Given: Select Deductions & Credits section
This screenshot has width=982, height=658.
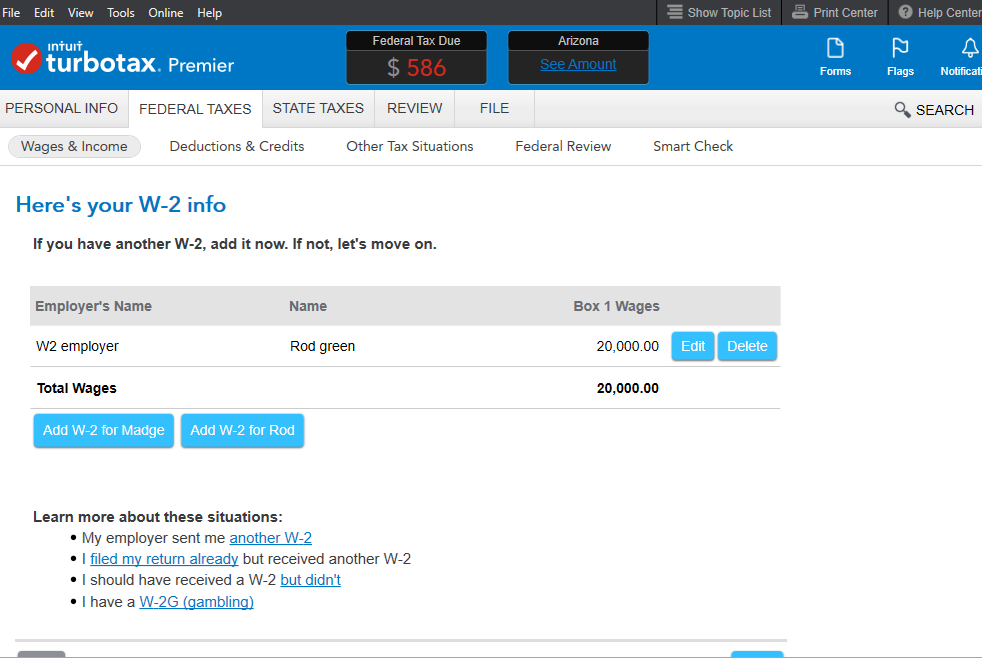Looking at the screenshot, I should tap(237, 147).
